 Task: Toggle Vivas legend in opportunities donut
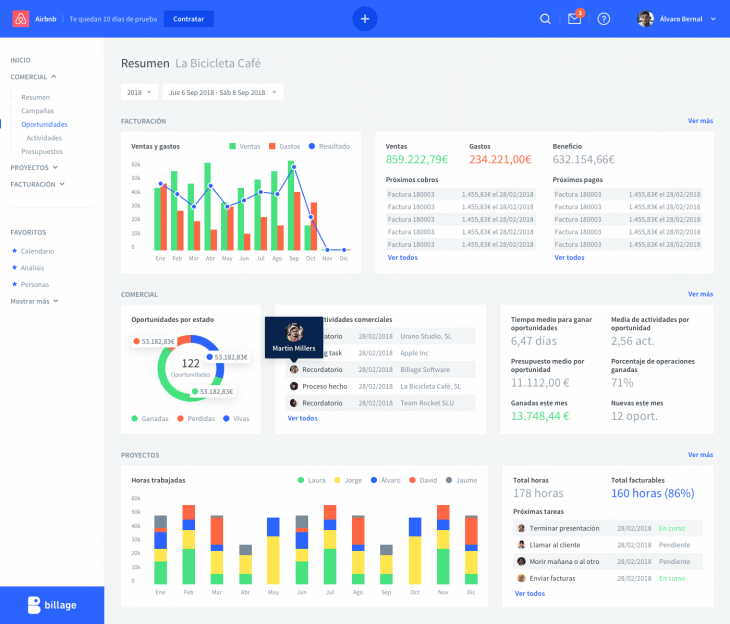pos(236,419)
